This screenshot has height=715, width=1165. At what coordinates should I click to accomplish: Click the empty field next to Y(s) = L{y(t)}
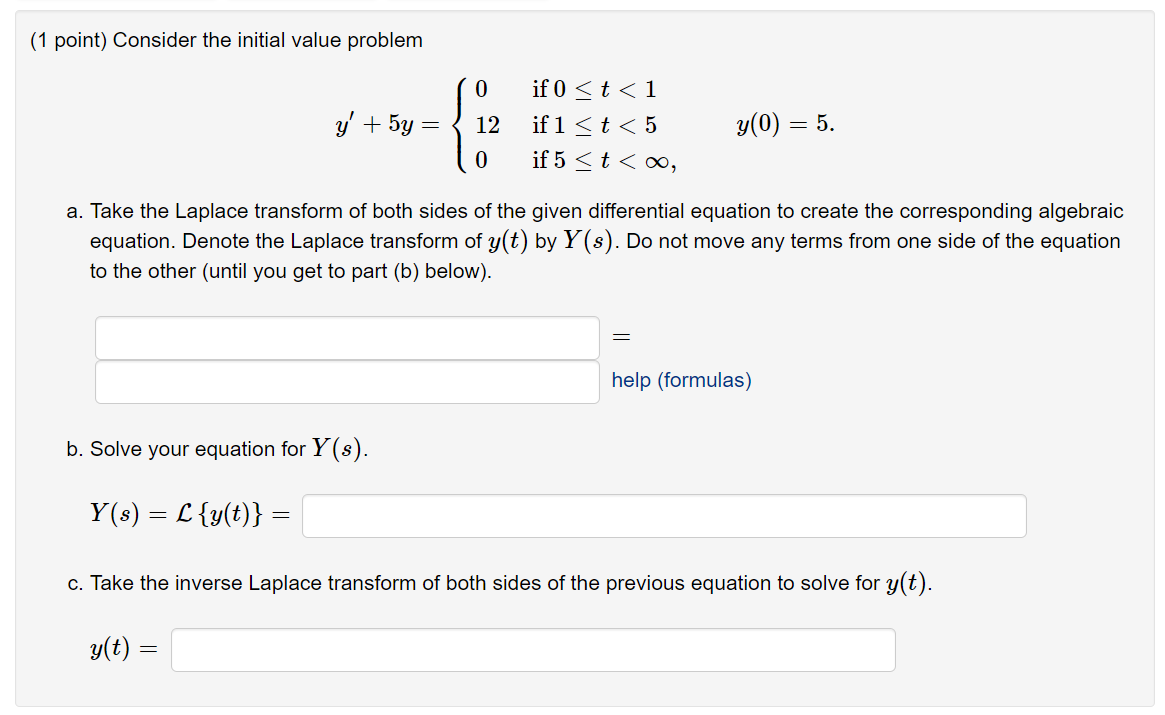(665, 515)
